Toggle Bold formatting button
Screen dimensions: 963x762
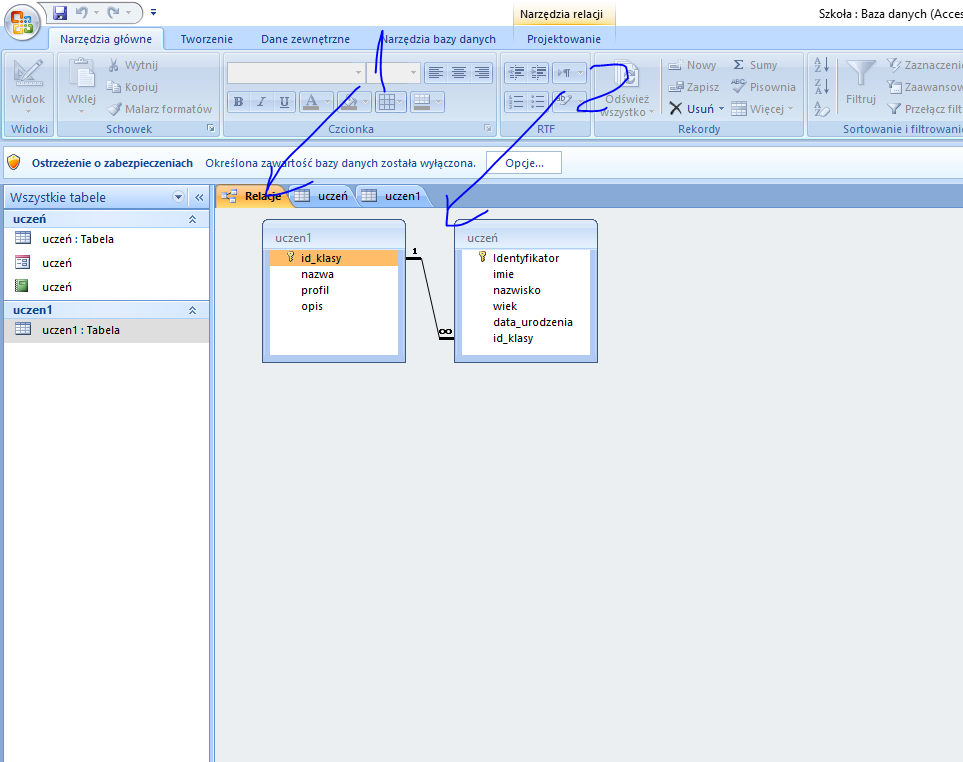point(238,102)
